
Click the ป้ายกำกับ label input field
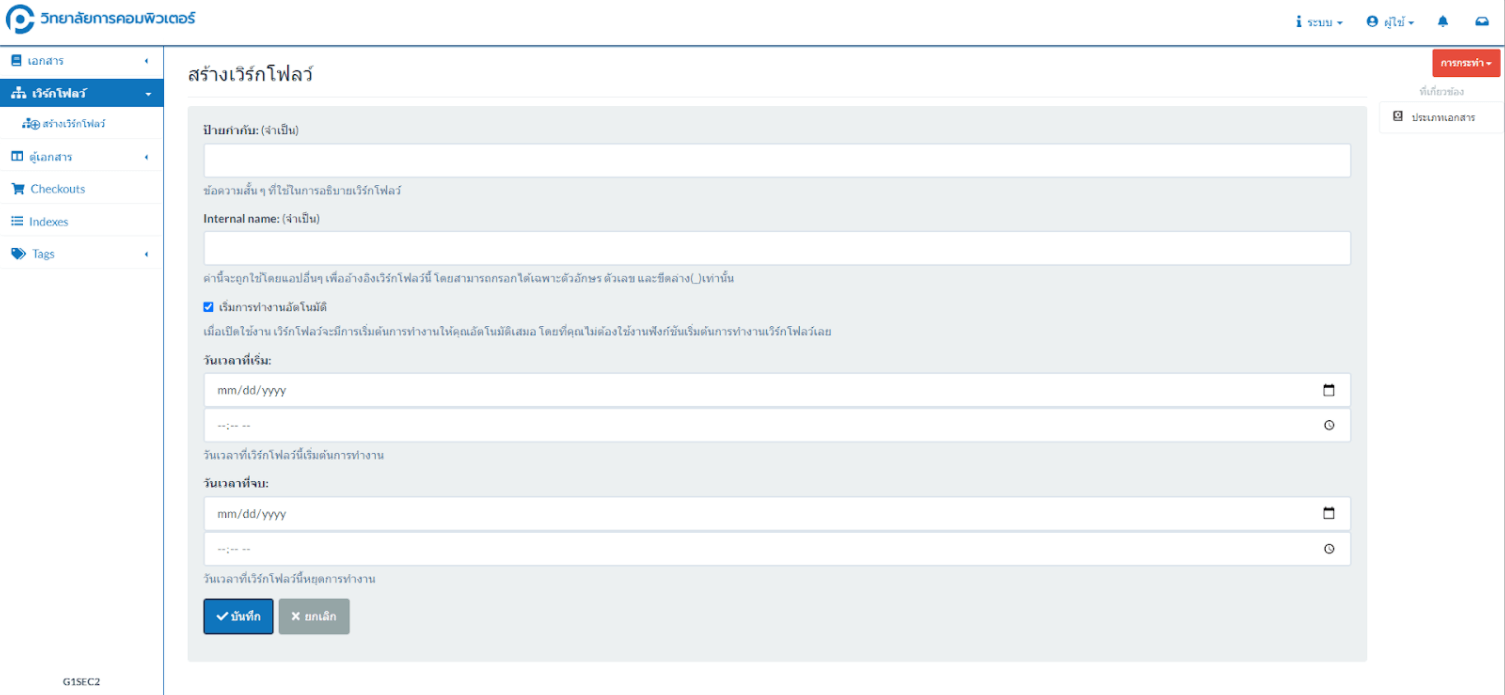click(776, 160)
